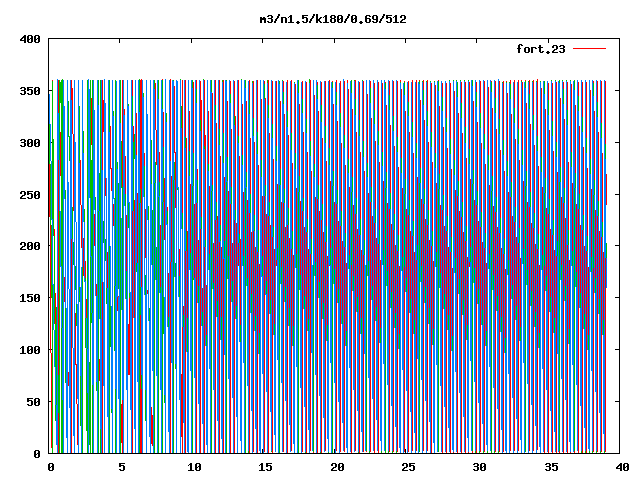Click the plot title m3/n1.5/k180/0.69/512
This screenshot has width=640, height=480.
tap(333, 19)
